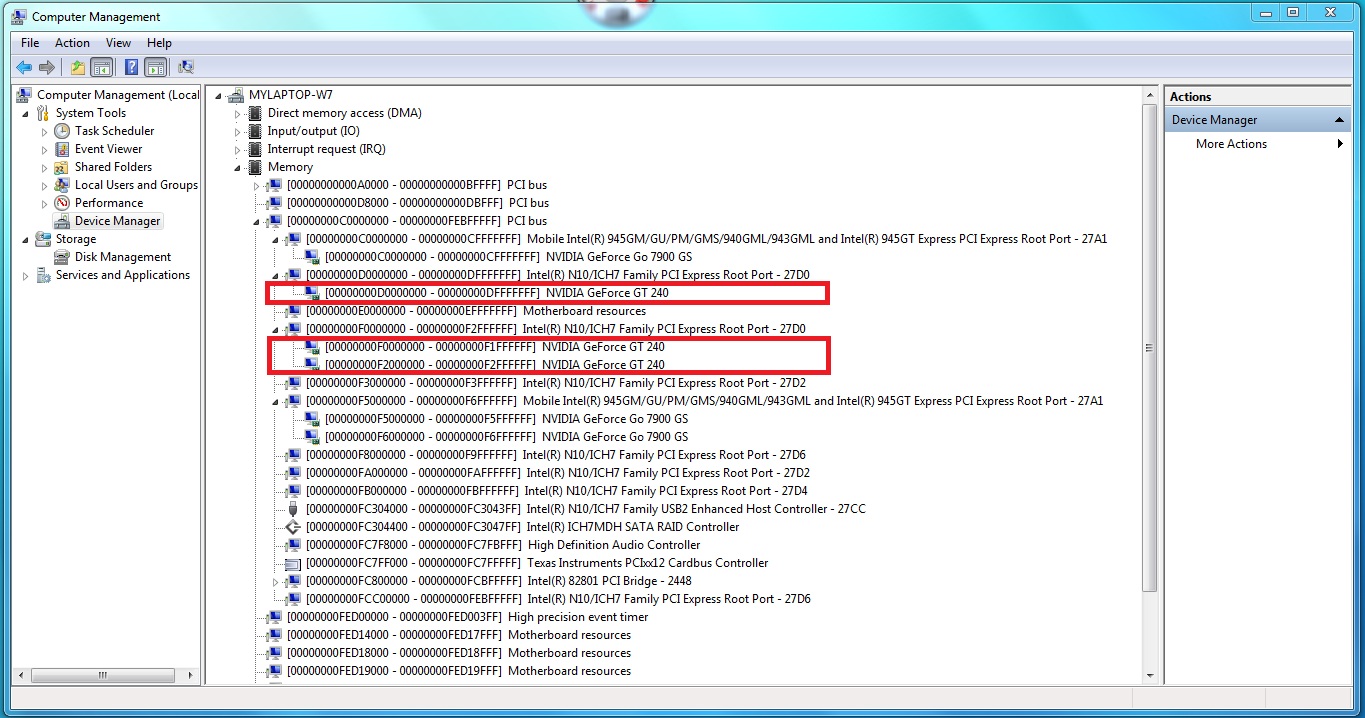Click USB2 Enhanced Host Controller plug icon
The height and width of the screenshot is (718, 1365).
293,509
